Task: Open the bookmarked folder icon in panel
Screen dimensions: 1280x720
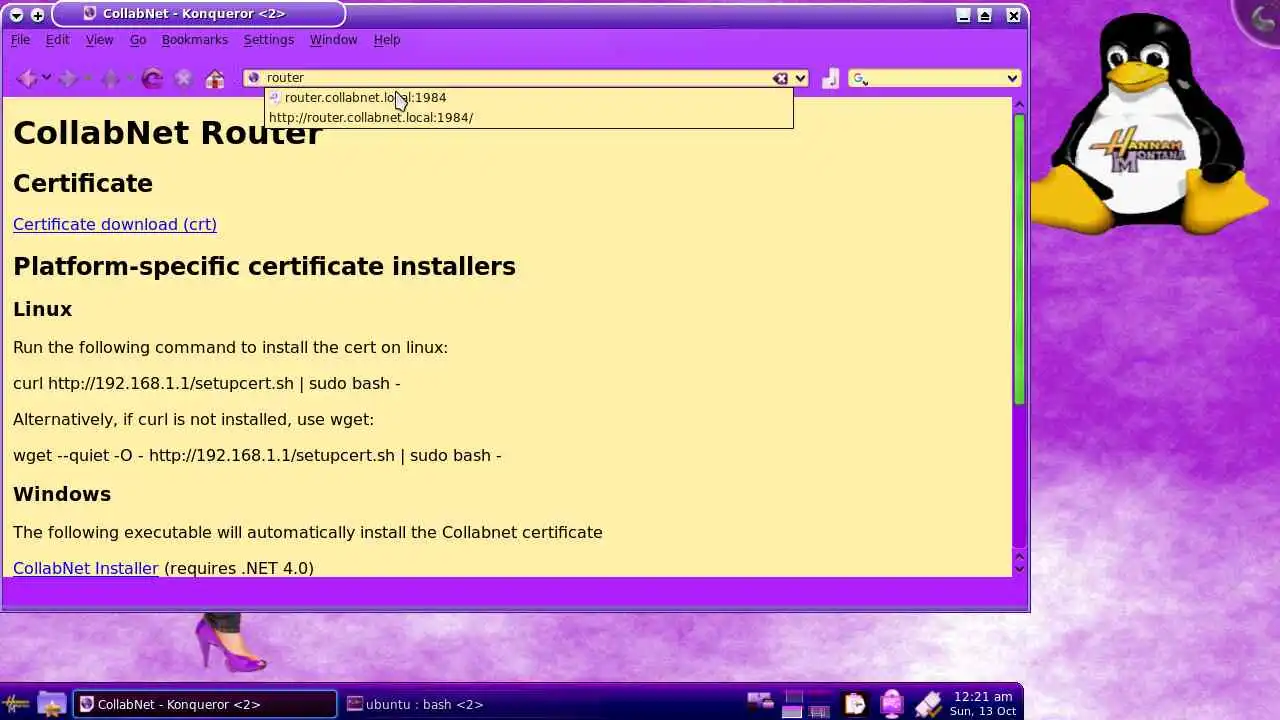Action: [51, 704]
